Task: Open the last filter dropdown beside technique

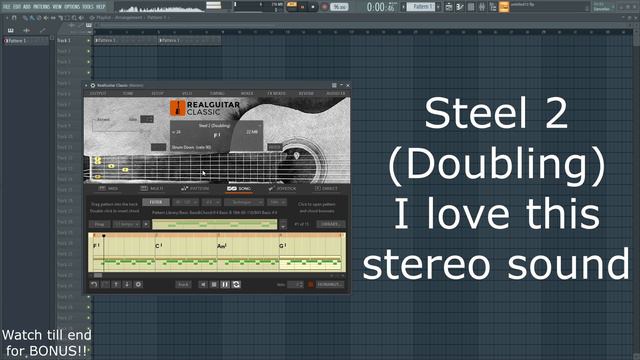Action: click(x=276, y=202)
